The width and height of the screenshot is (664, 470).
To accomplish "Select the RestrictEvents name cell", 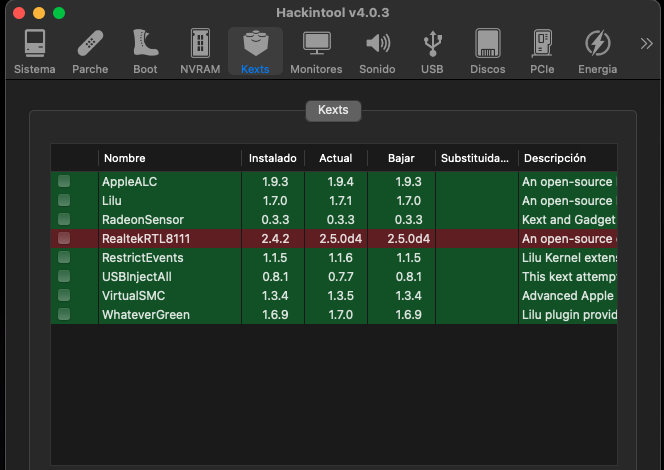I will pyautogui.click(x=170, y=258).
